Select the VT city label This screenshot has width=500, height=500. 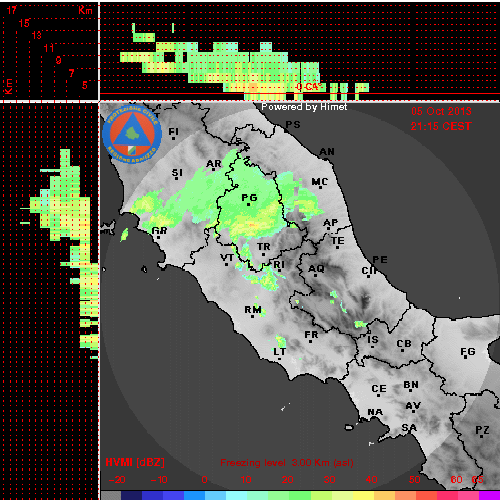click(x=227, y=258)
